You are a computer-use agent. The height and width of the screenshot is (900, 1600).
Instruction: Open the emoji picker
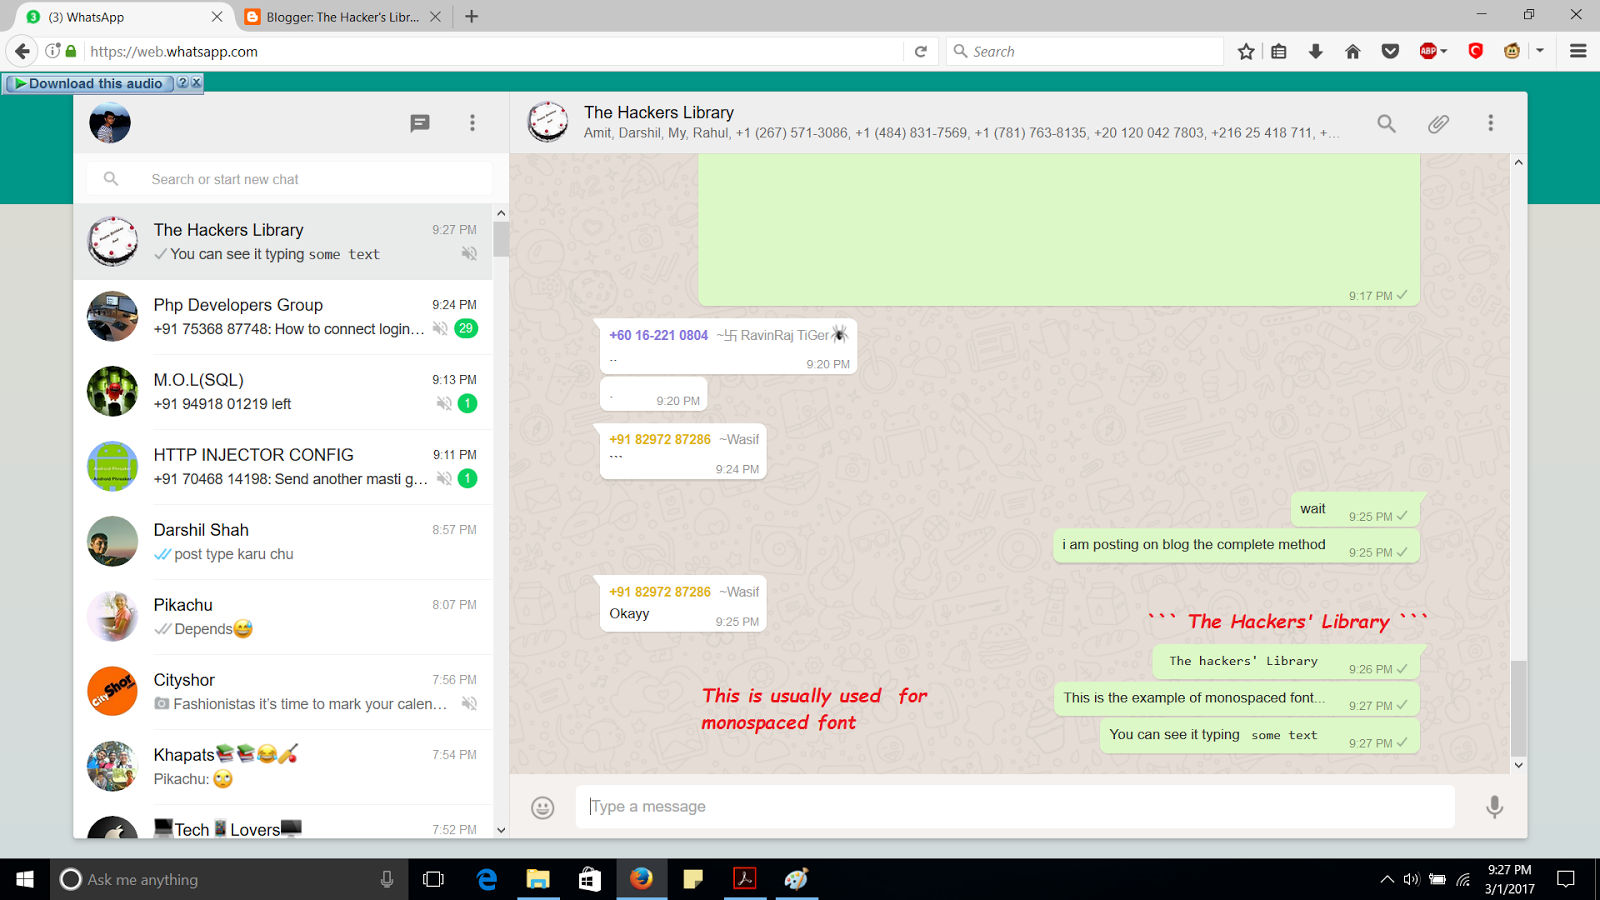click(x=542, y=806)
